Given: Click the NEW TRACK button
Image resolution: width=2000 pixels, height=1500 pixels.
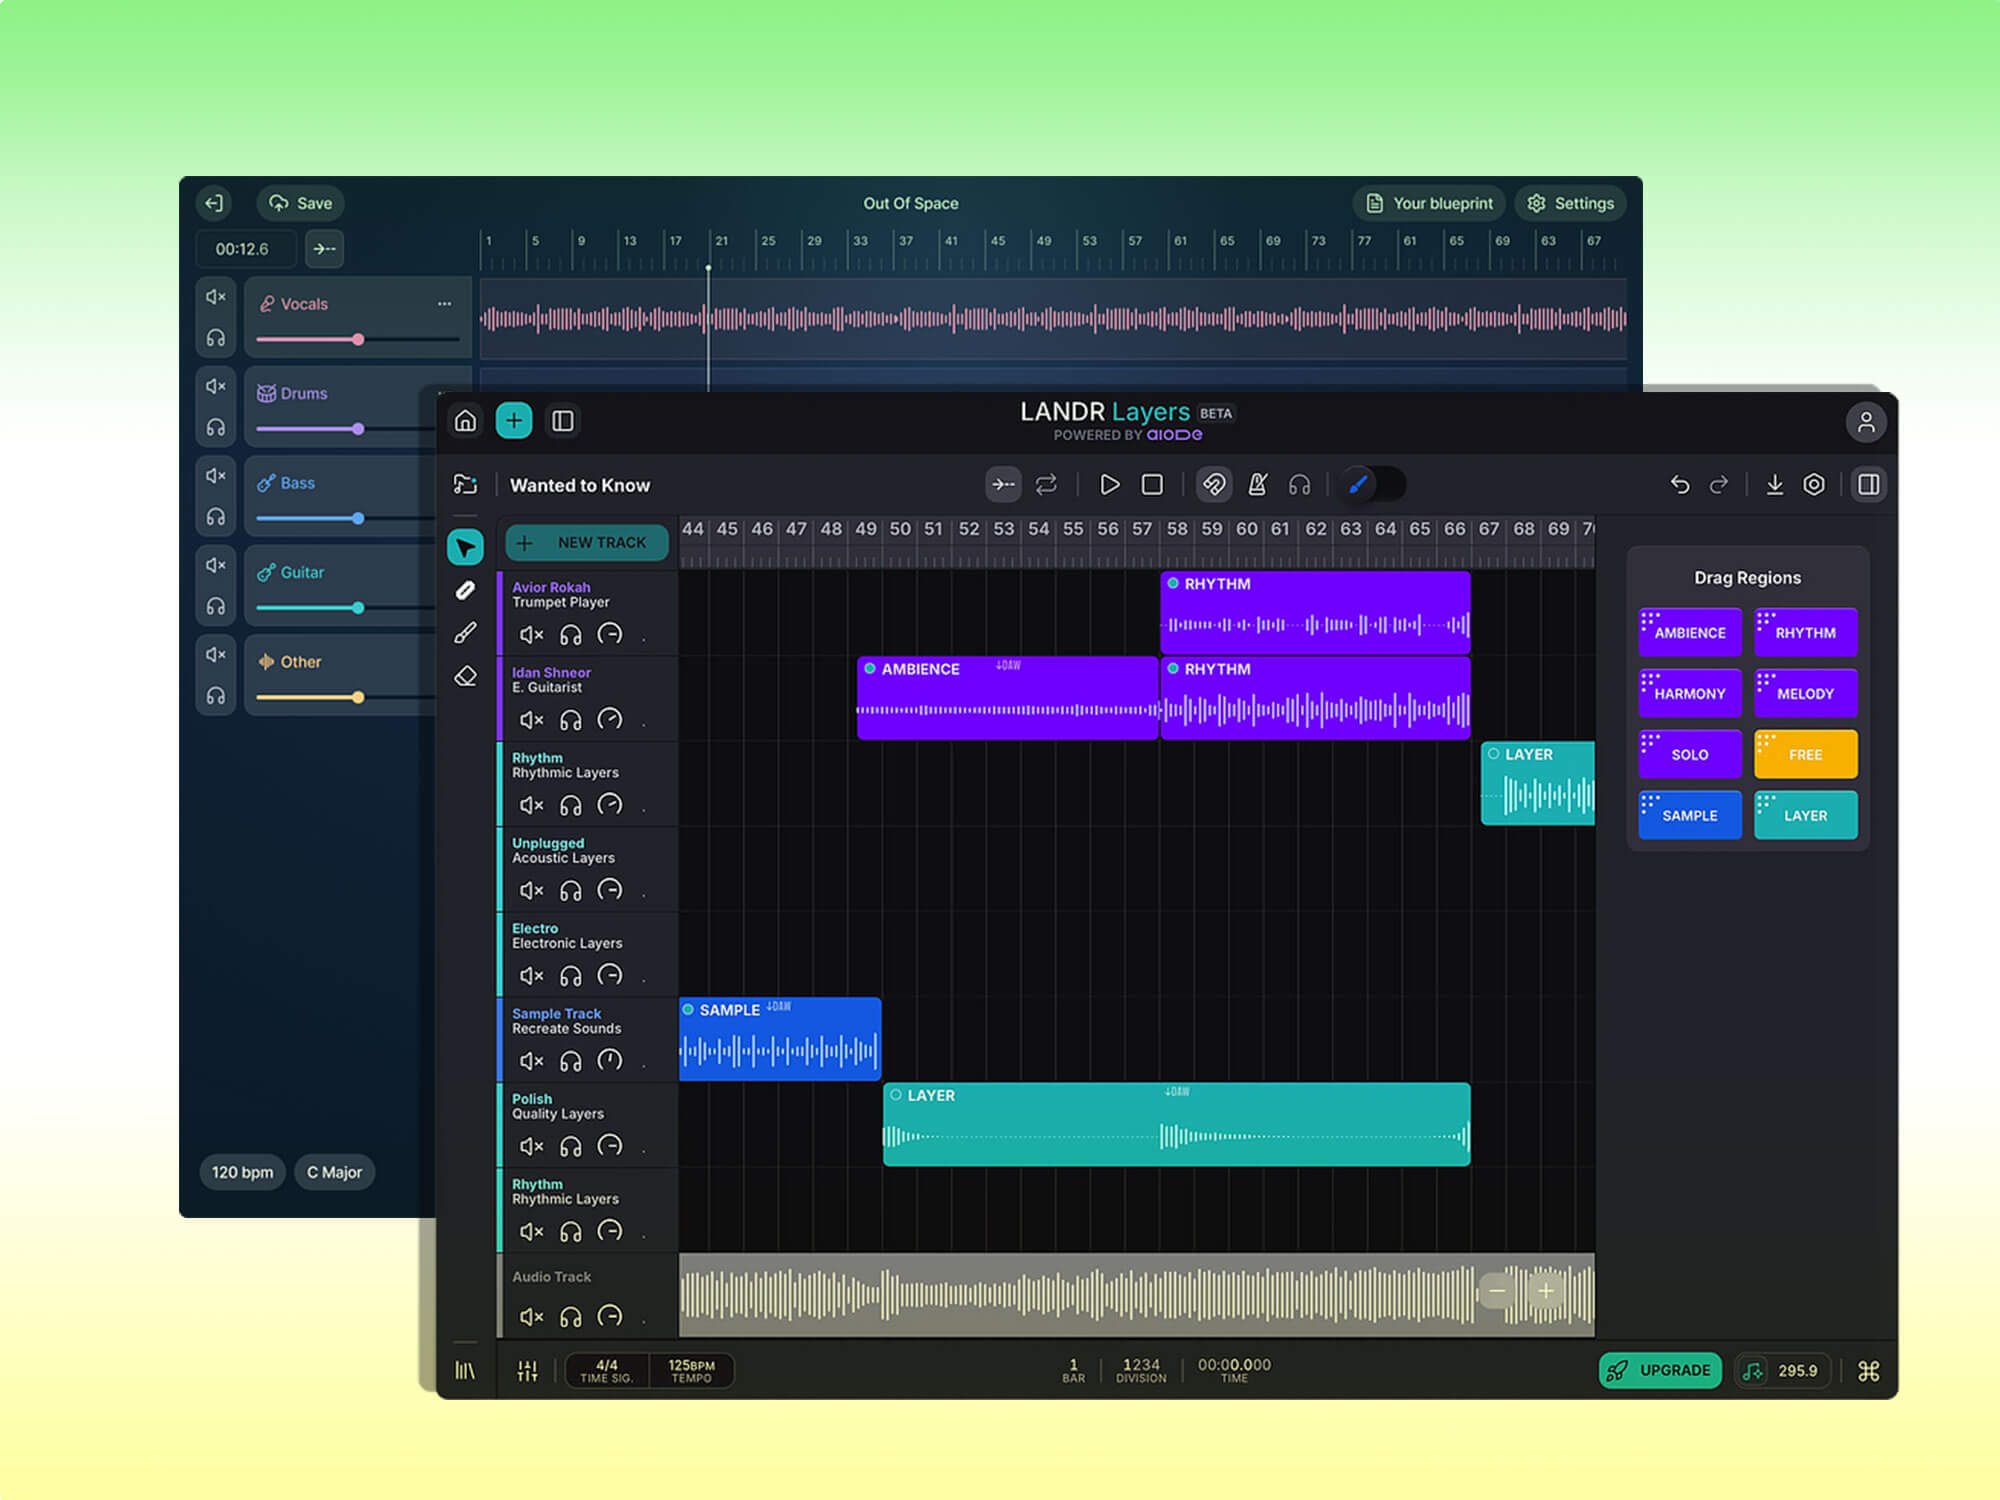Looking at the screenshot, I should [586, 542].
